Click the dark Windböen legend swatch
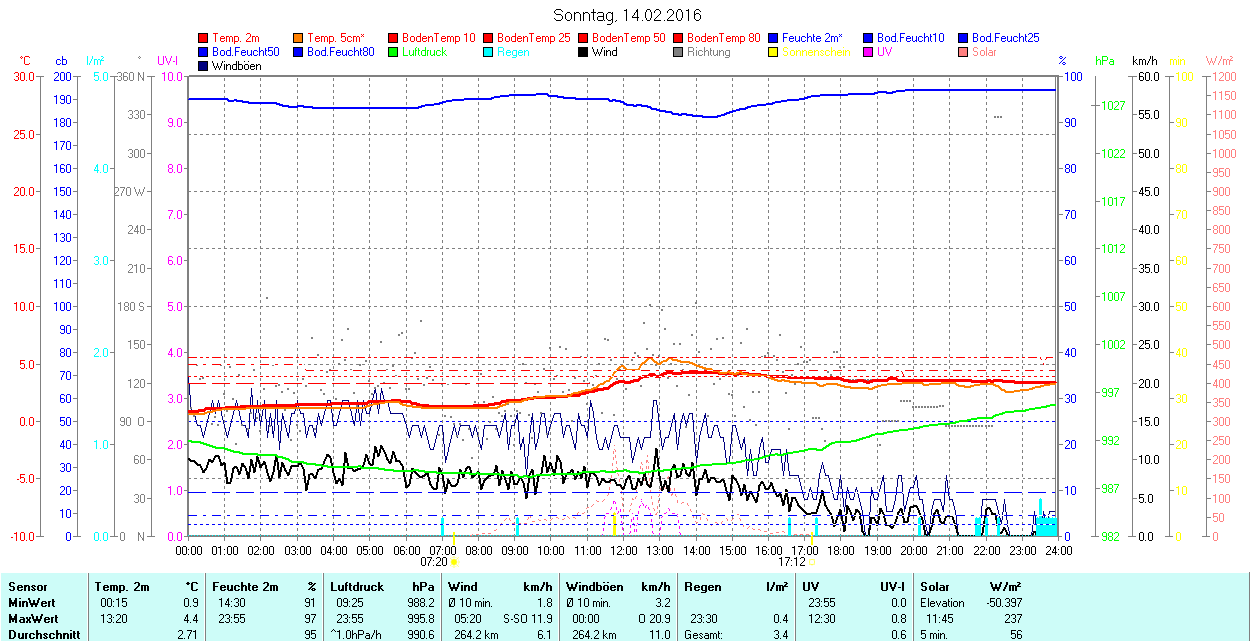Viewport: 1250px width, 641px height. click(x=204, y=66)
